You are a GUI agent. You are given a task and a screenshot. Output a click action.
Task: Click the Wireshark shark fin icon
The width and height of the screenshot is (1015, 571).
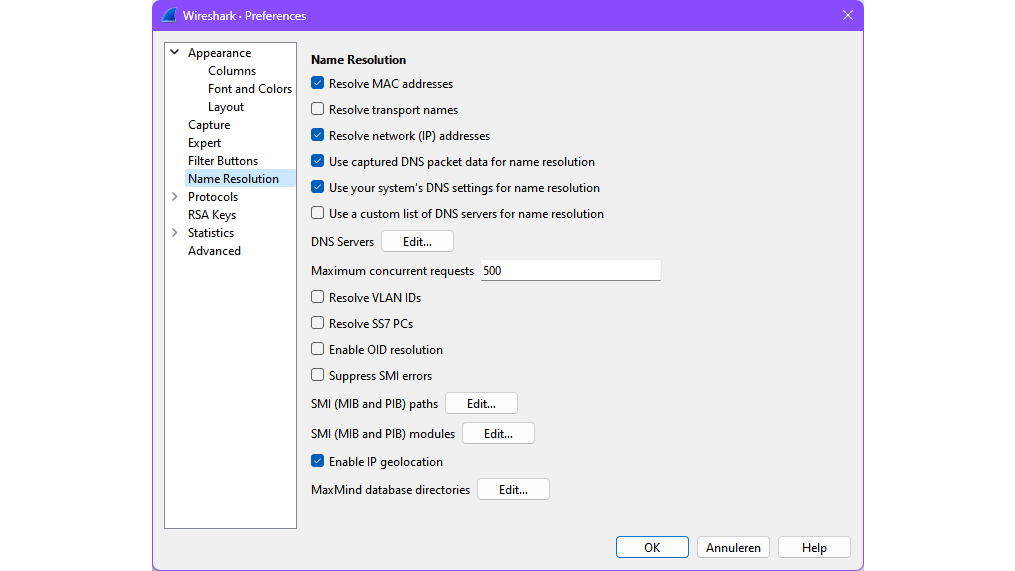pos(169,15)
